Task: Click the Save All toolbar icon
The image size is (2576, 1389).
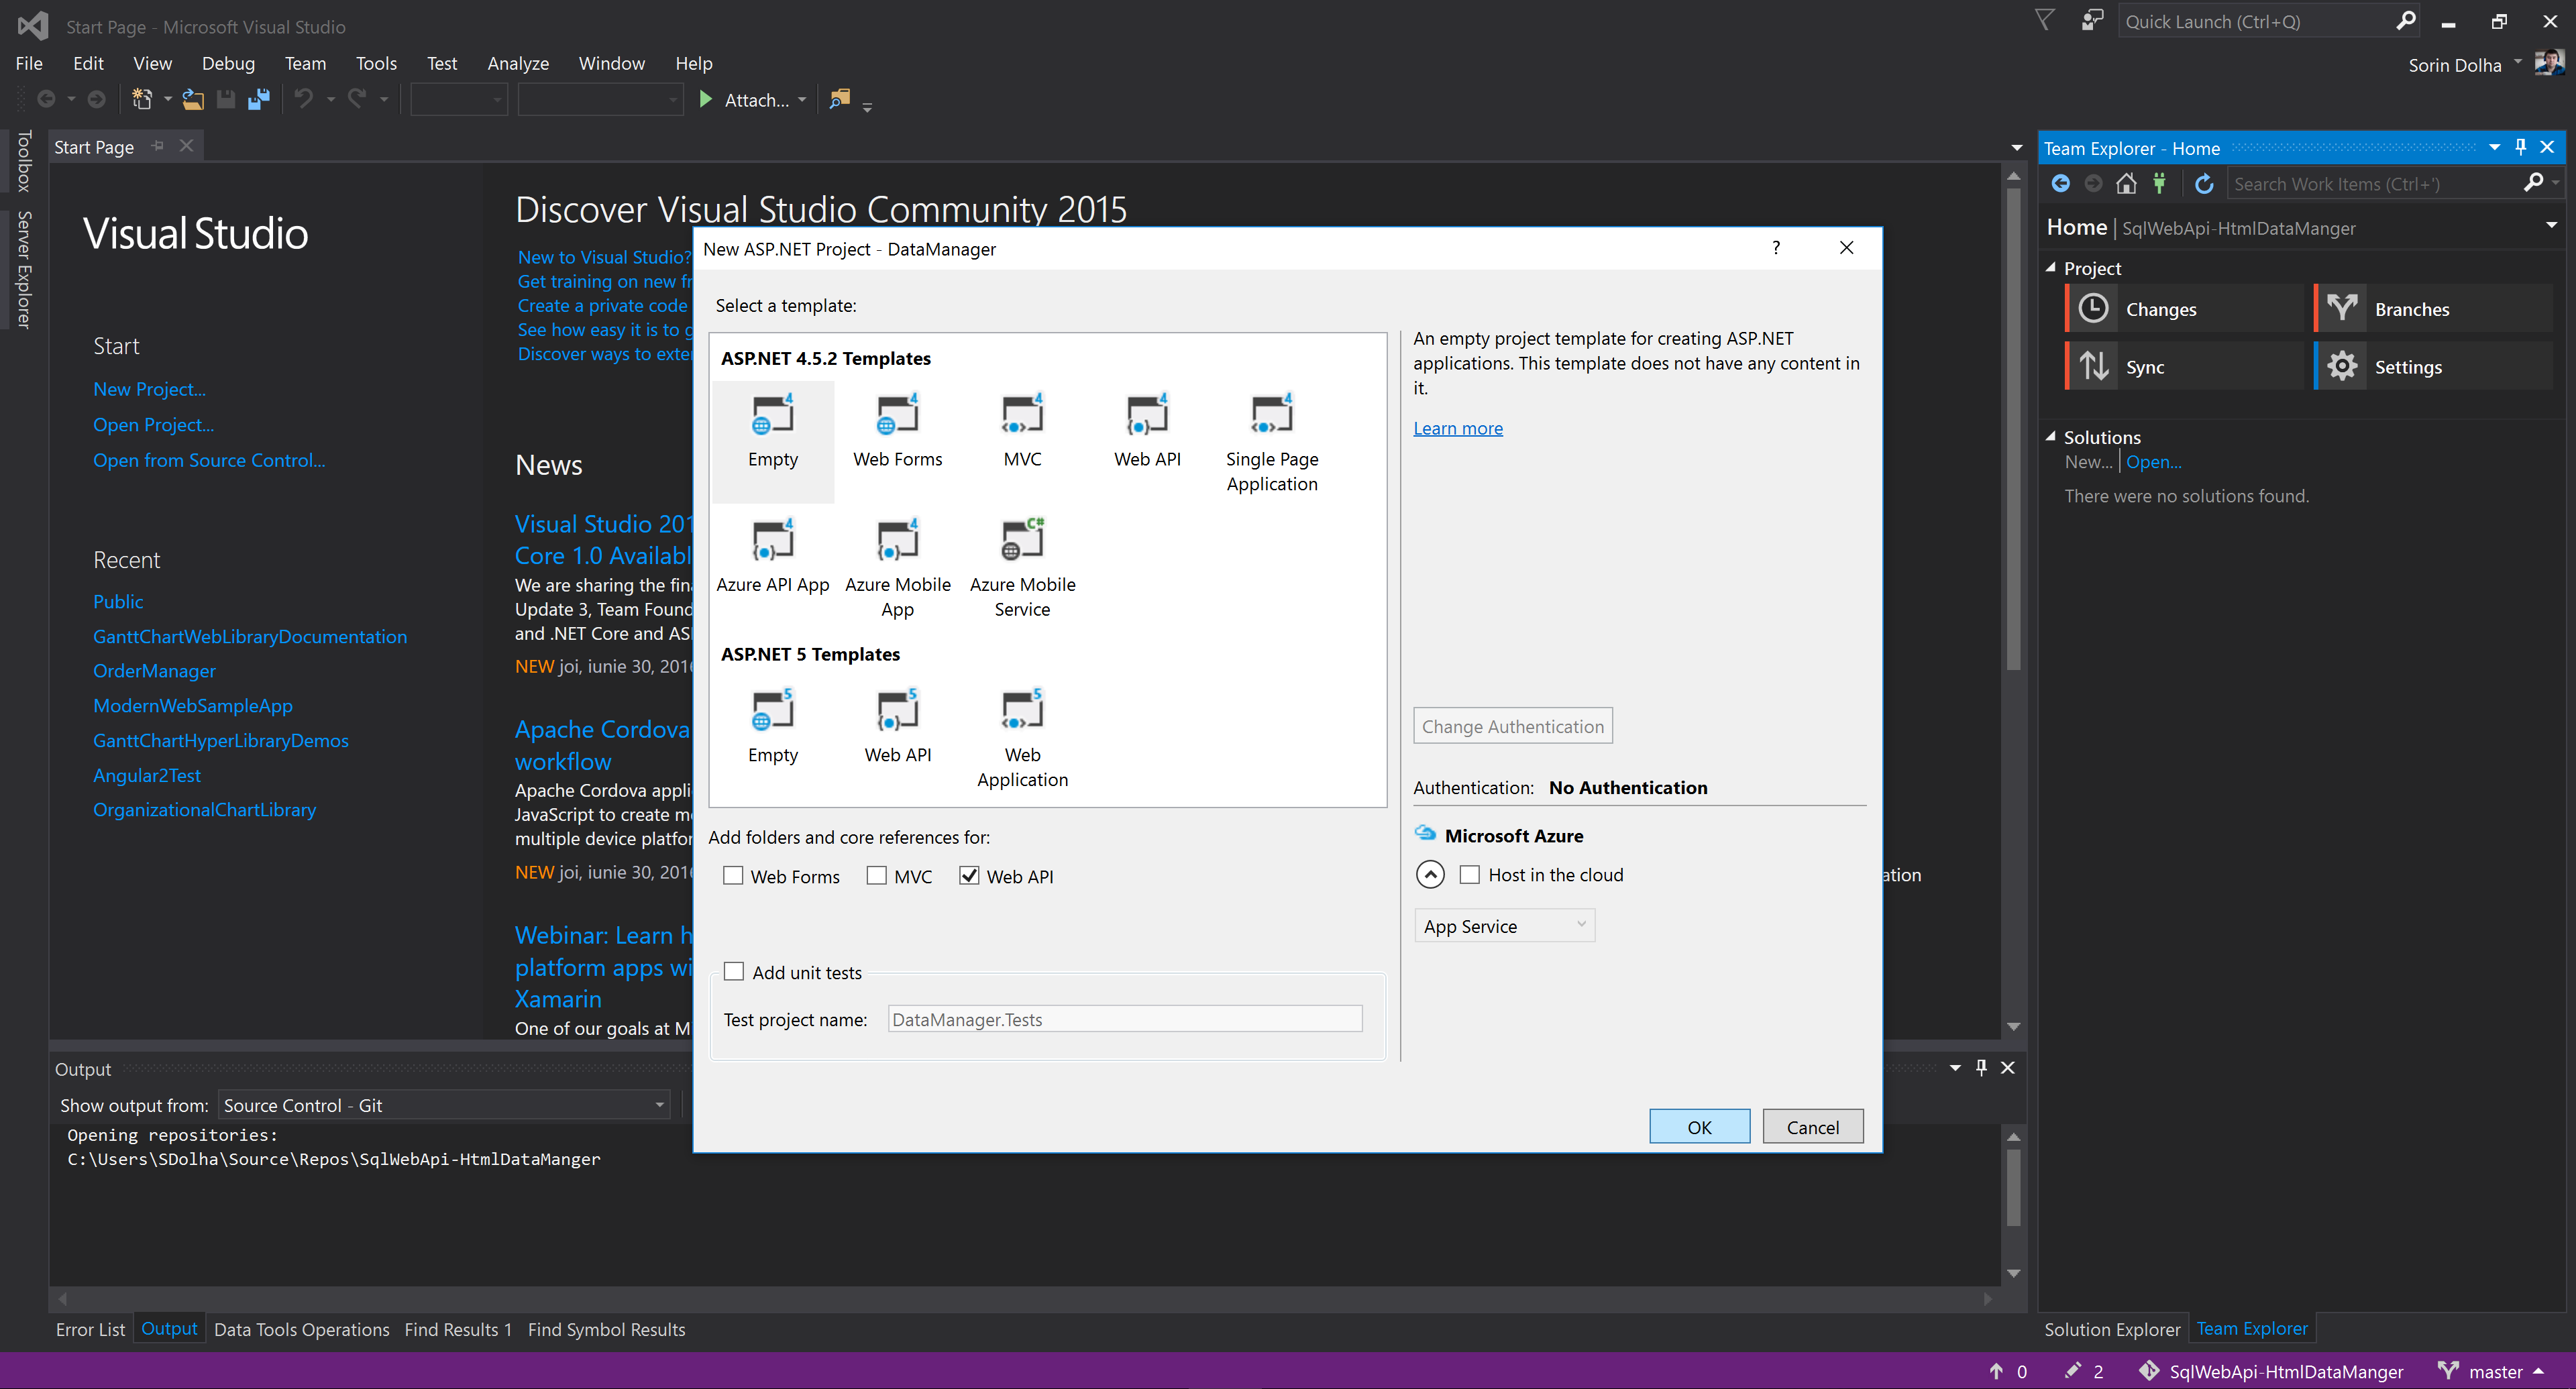Action: click(x=259, y=99)
